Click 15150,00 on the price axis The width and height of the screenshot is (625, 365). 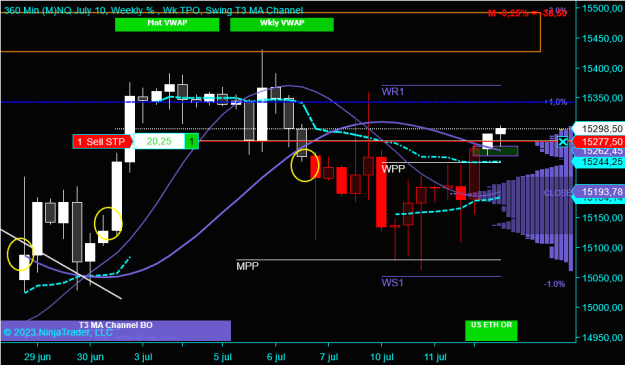602,218
